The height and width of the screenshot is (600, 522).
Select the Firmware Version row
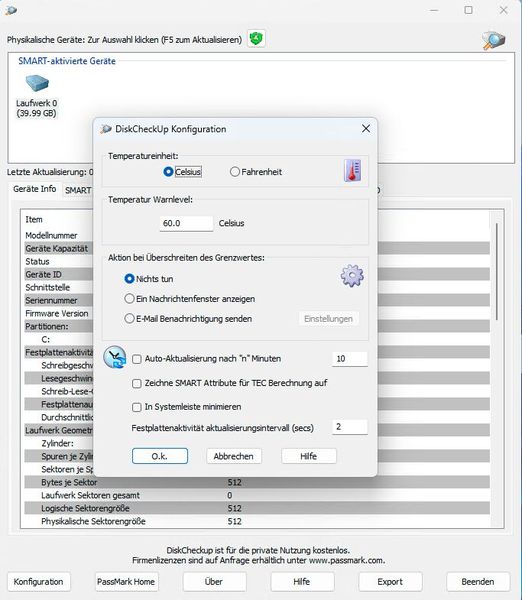click(257, 313)
